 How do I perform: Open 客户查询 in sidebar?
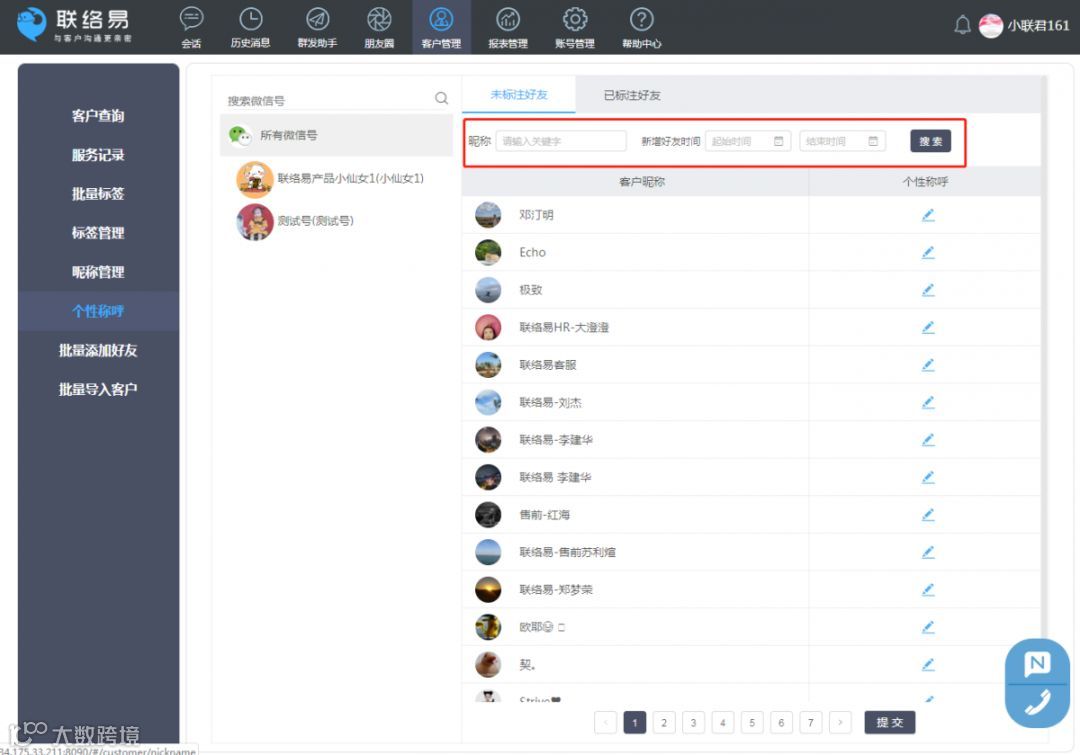(x=98, y=116)
